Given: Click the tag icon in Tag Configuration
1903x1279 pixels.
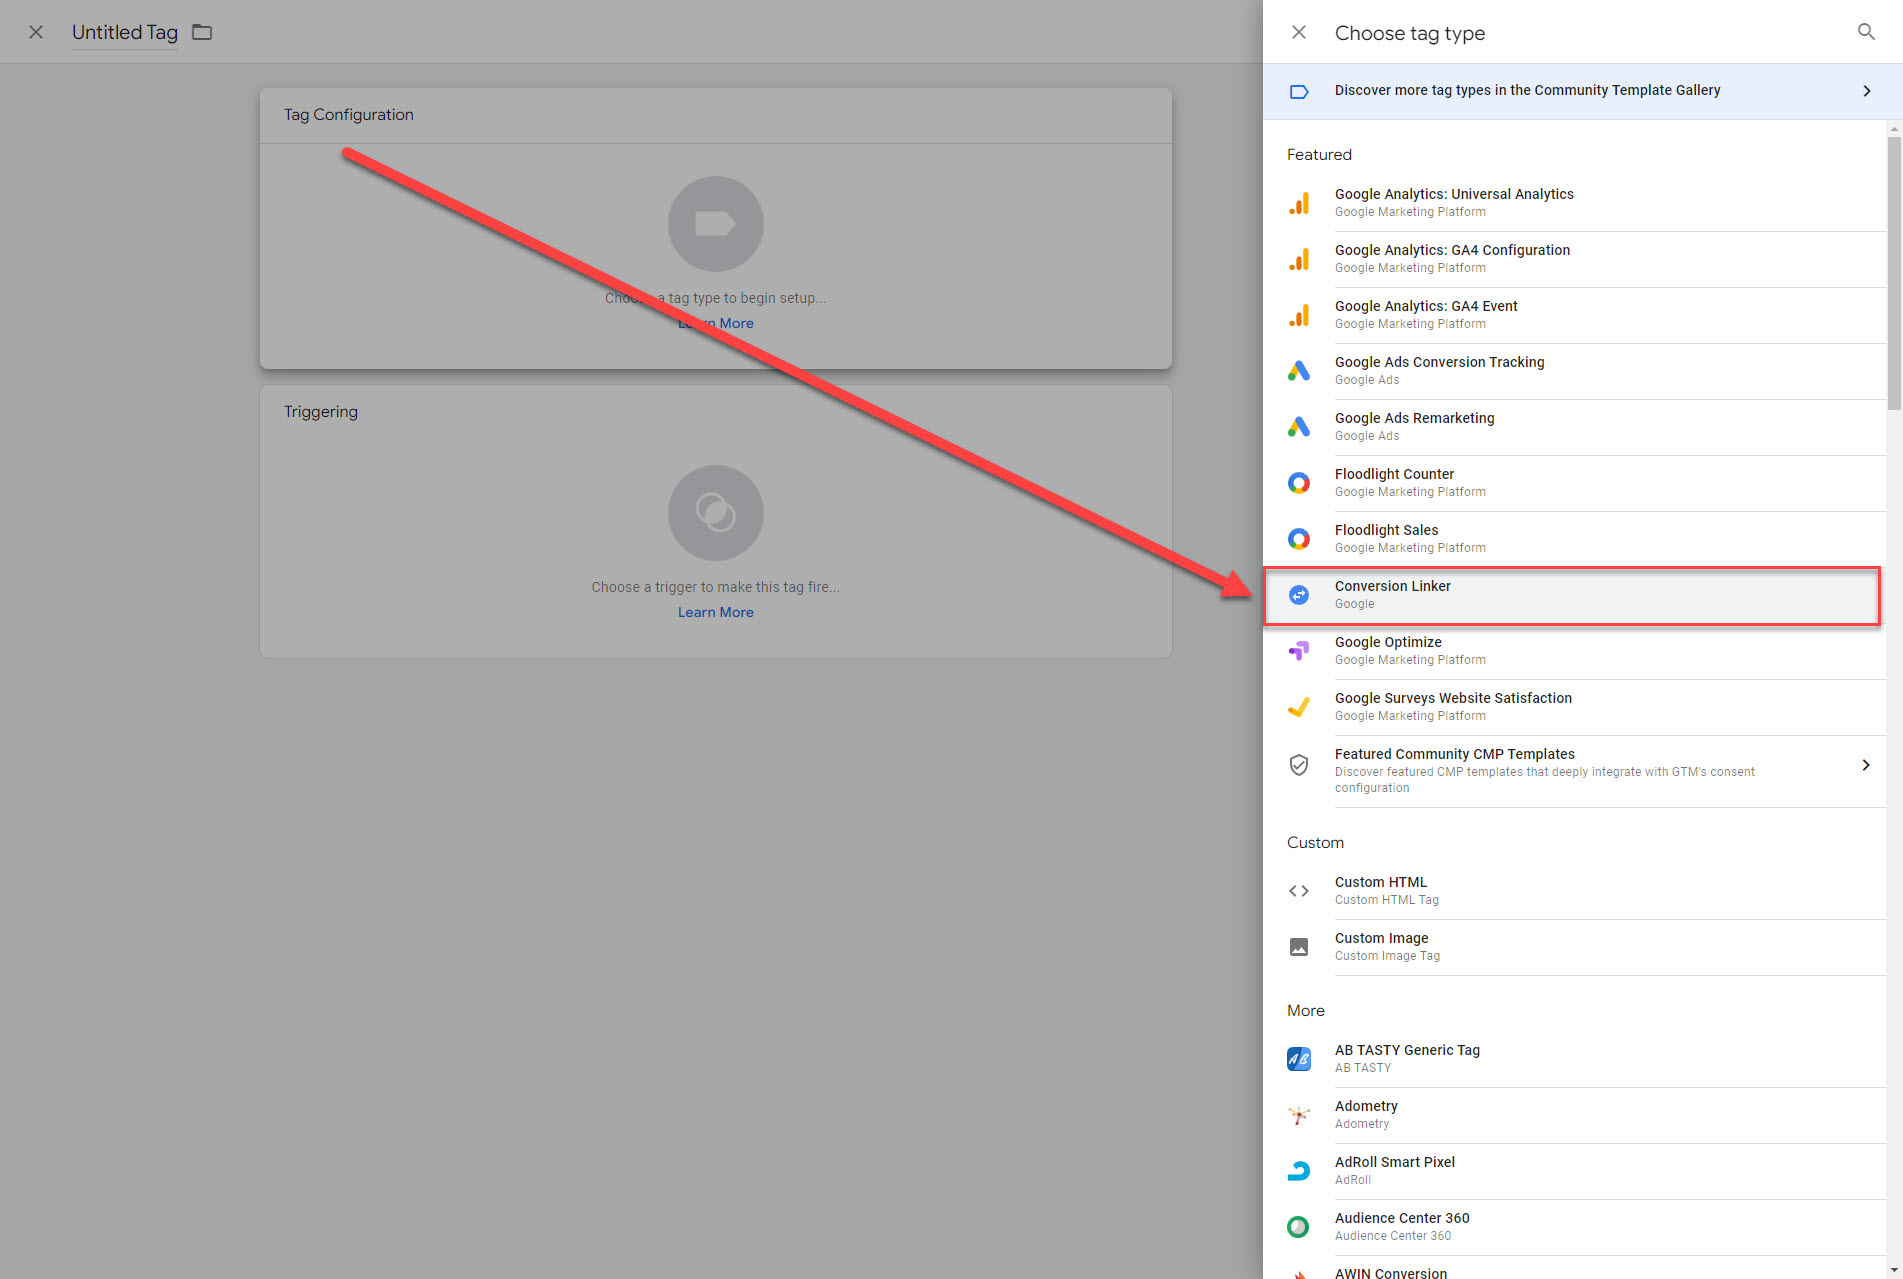Looking at the screenshot, I should (x=715, y=224).
